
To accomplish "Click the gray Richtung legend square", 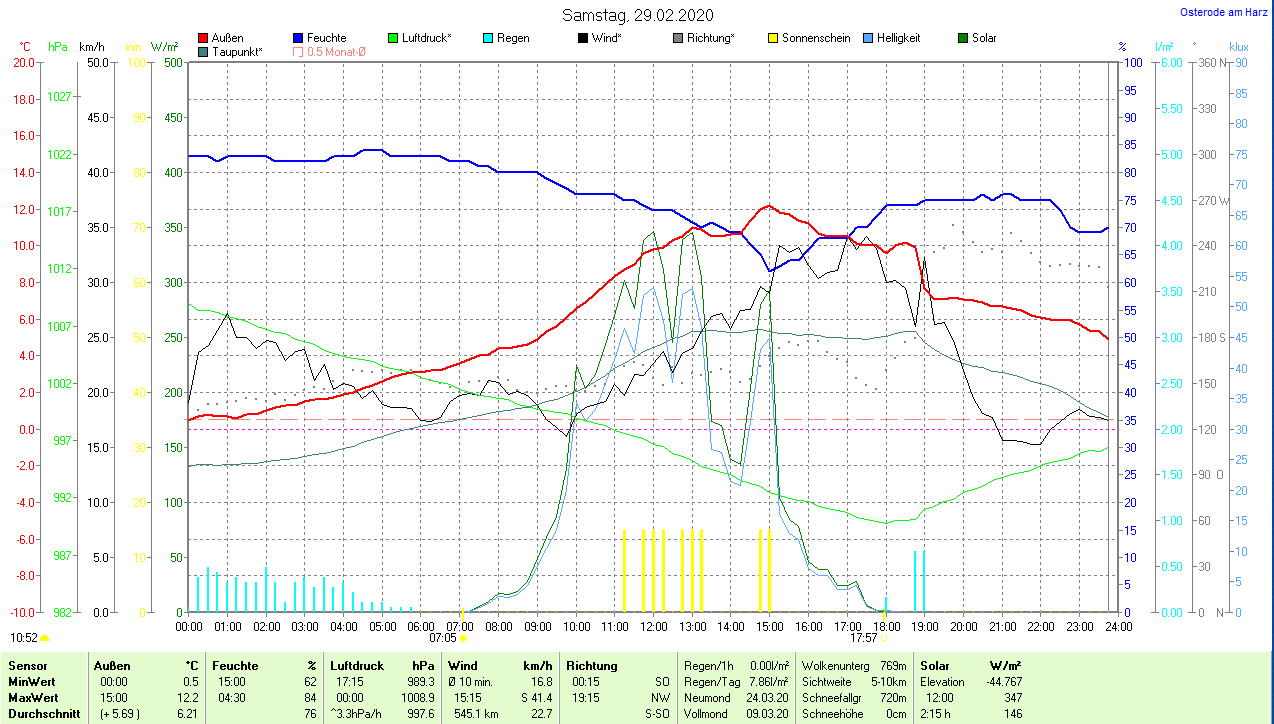I will [x=678, y=38].
